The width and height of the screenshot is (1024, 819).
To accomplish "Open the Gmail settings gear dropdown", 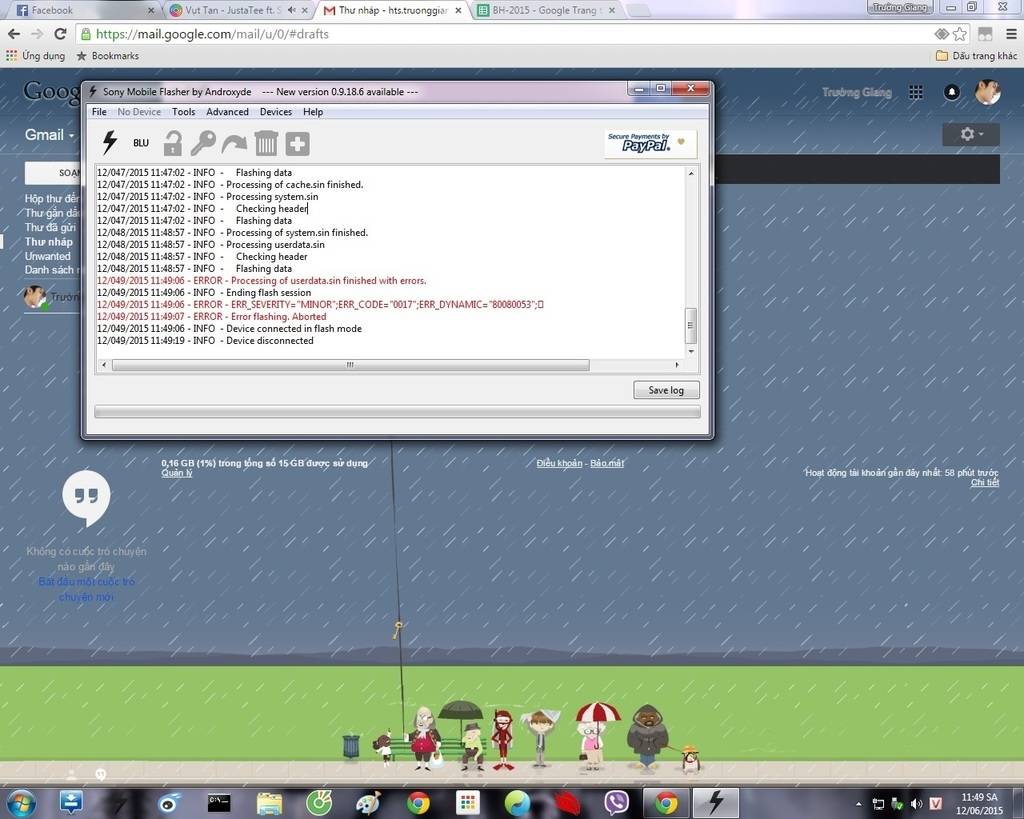I will coord(970,134).
